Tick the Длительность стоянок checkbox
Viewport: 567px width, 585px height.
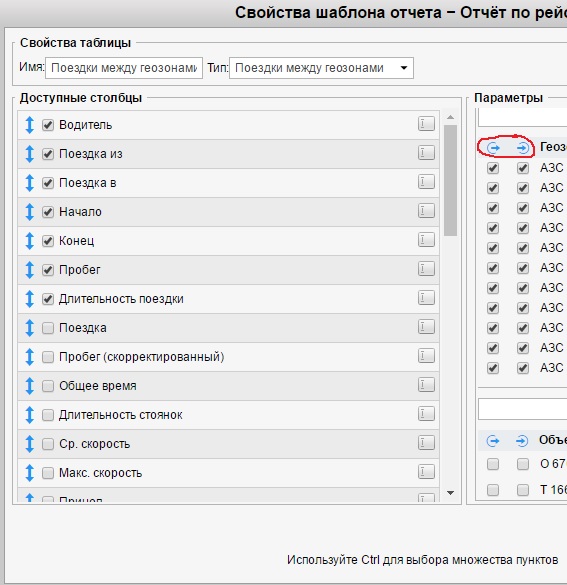pos(48,415)
